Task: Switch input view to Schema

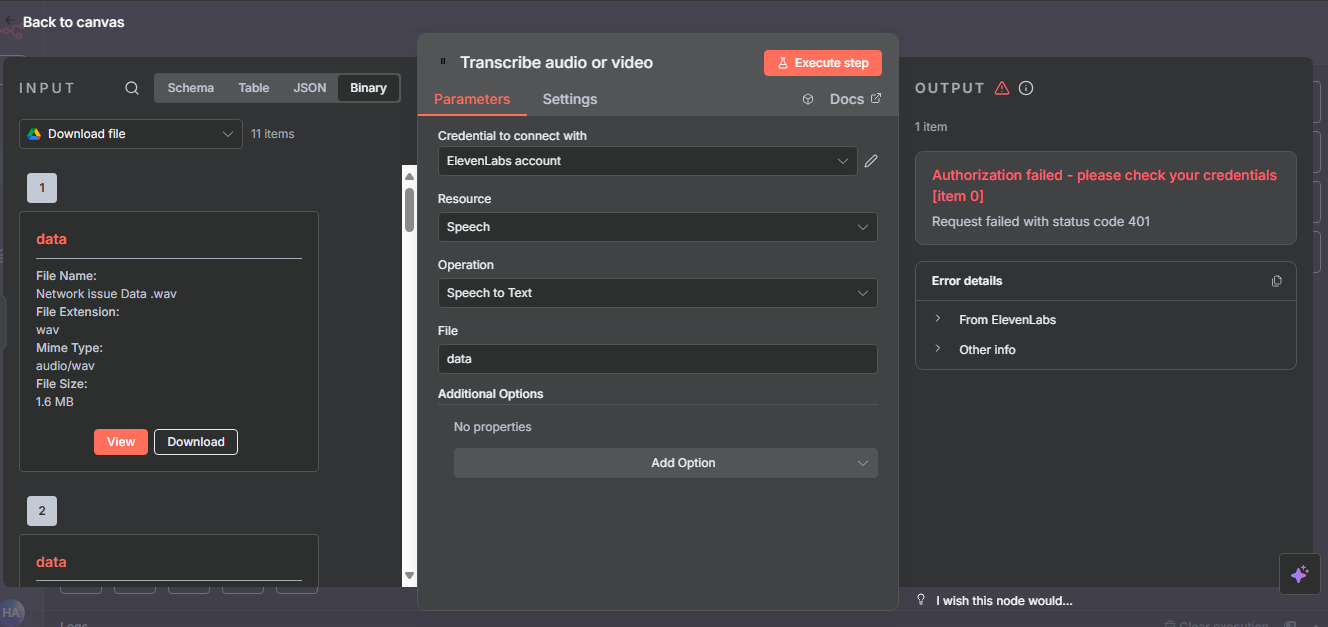Action: point(190,88)
